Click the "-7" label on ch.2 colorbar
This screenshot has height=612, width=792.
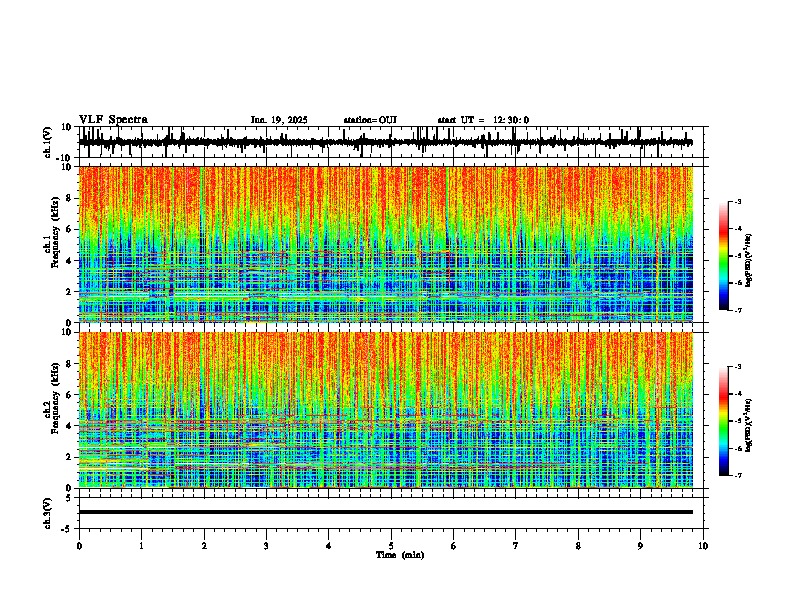pyautogui.click(x=738, y=475)
